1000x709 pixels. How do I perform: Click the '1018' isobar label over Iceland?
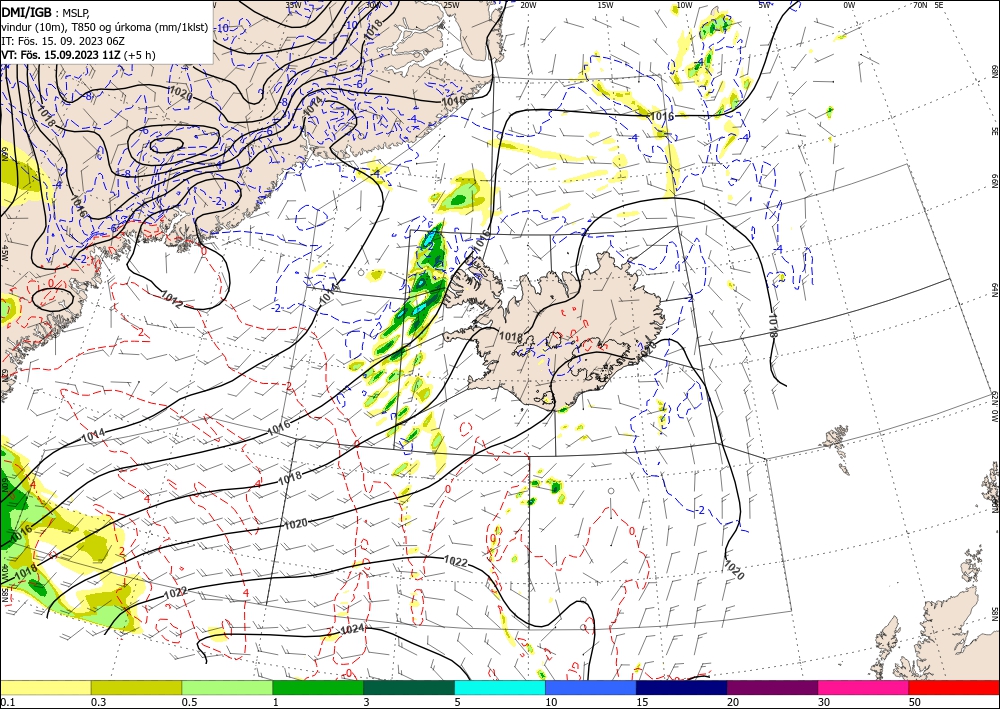[510, 337]
